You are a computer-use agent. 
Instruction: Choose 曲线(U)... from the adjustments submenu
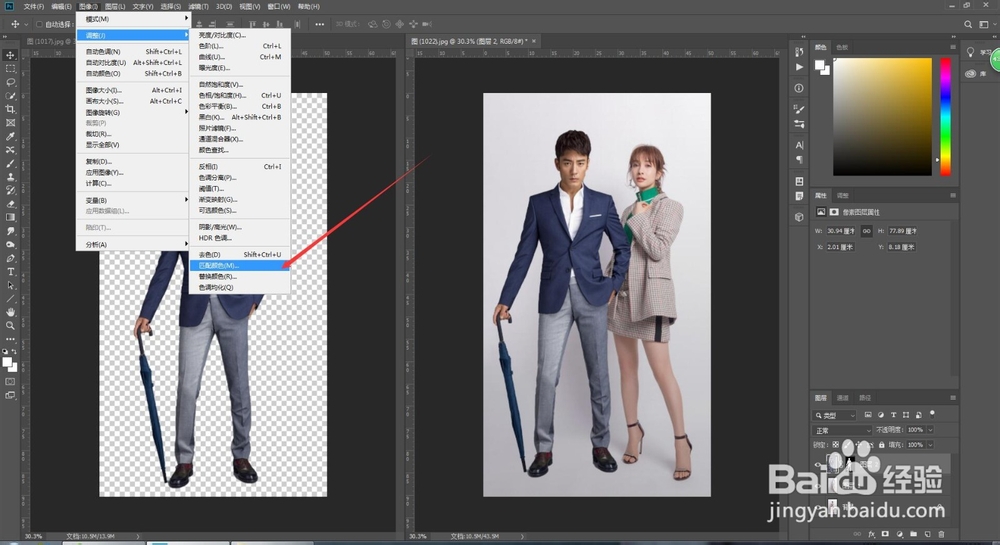tap(212, 57)
